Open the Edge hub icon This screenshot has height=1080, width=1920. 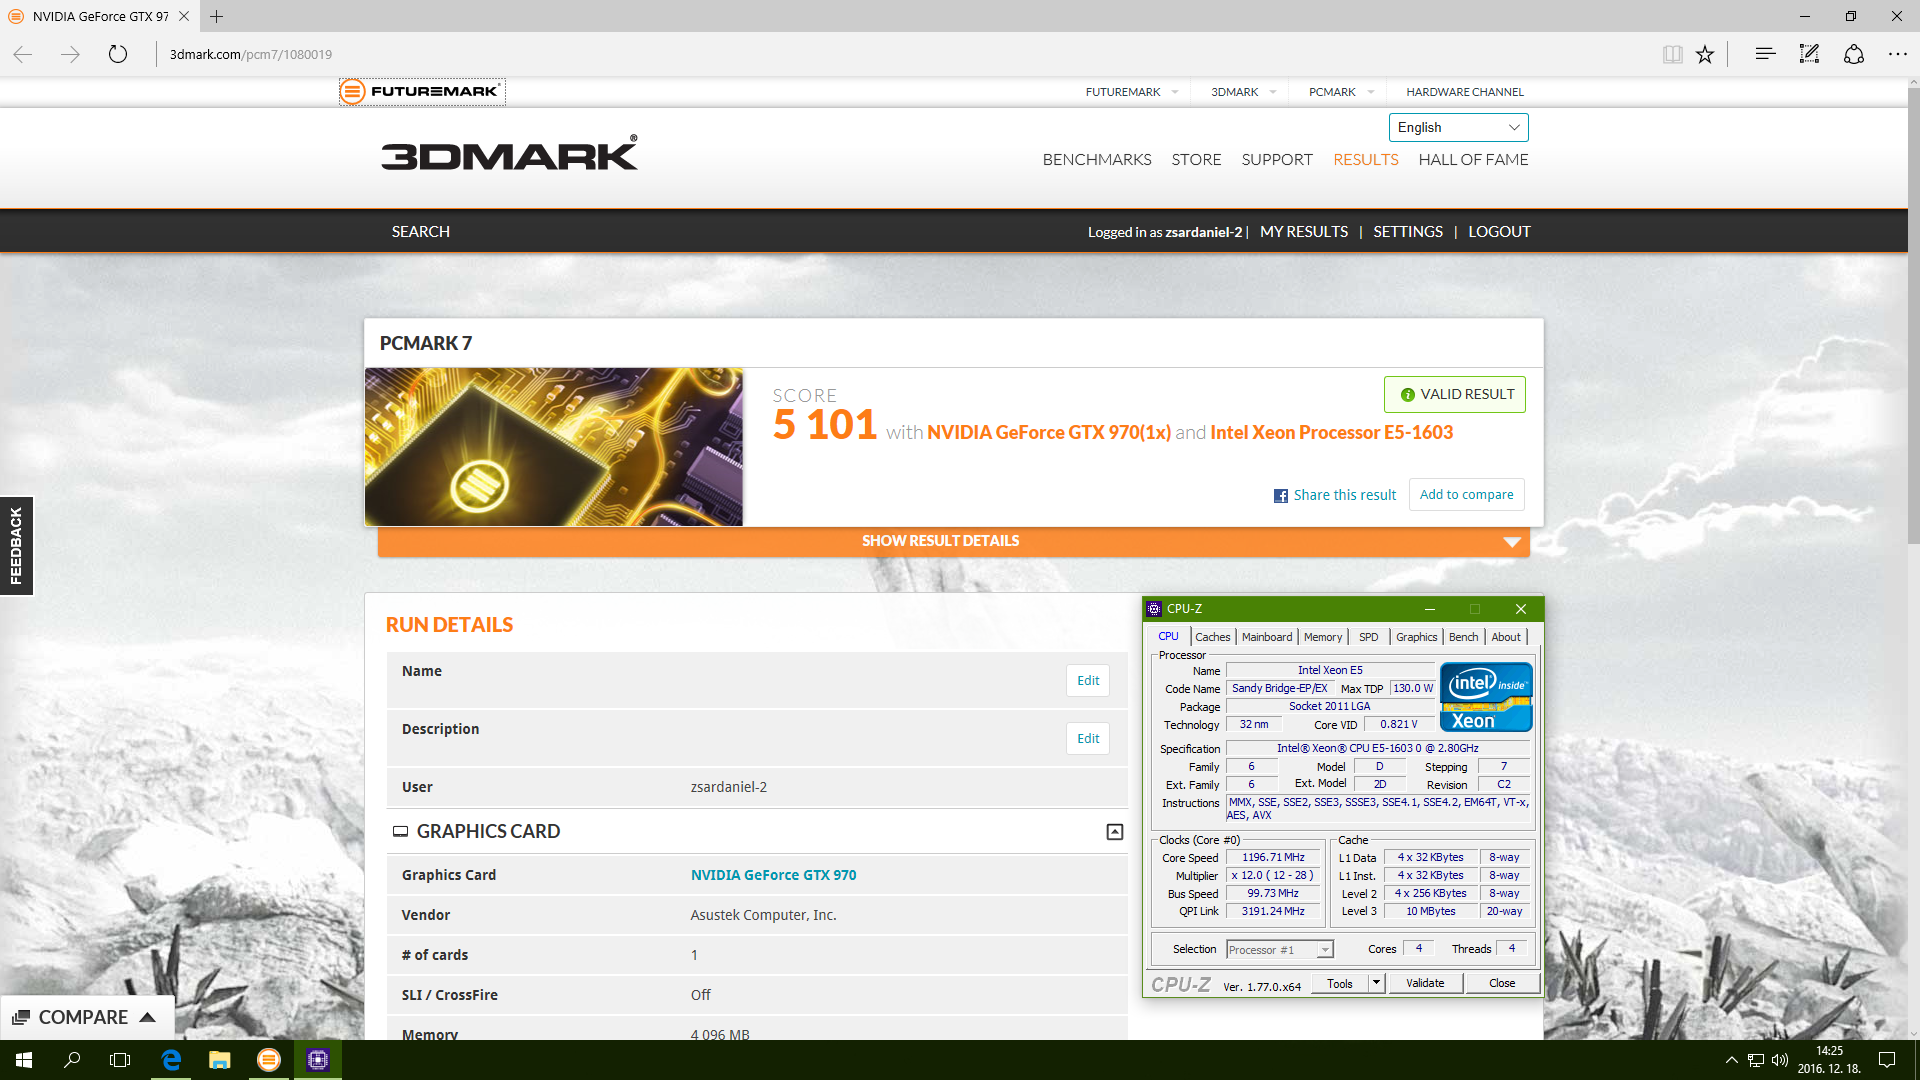tap(1765, 54)
